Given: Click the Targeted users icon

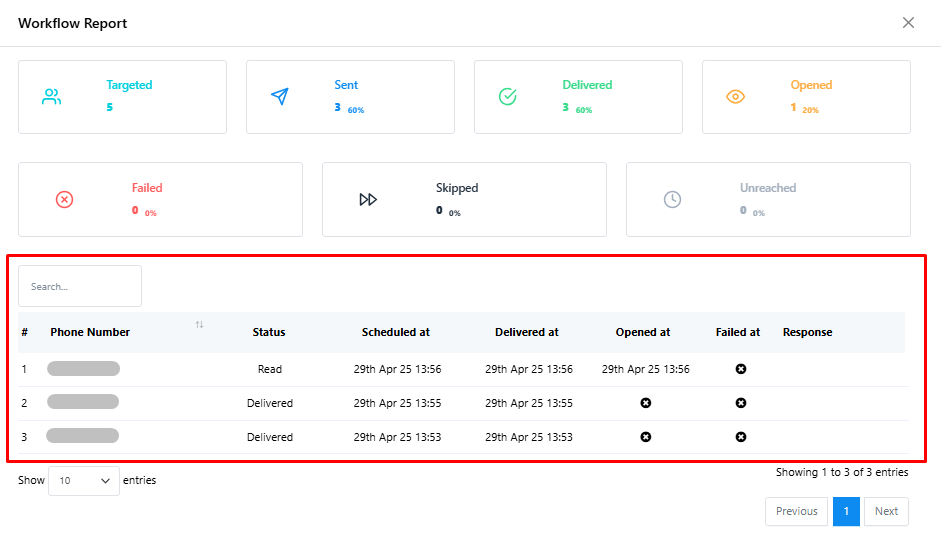Looking at the screenshot, I should click(x=52, y=97).
